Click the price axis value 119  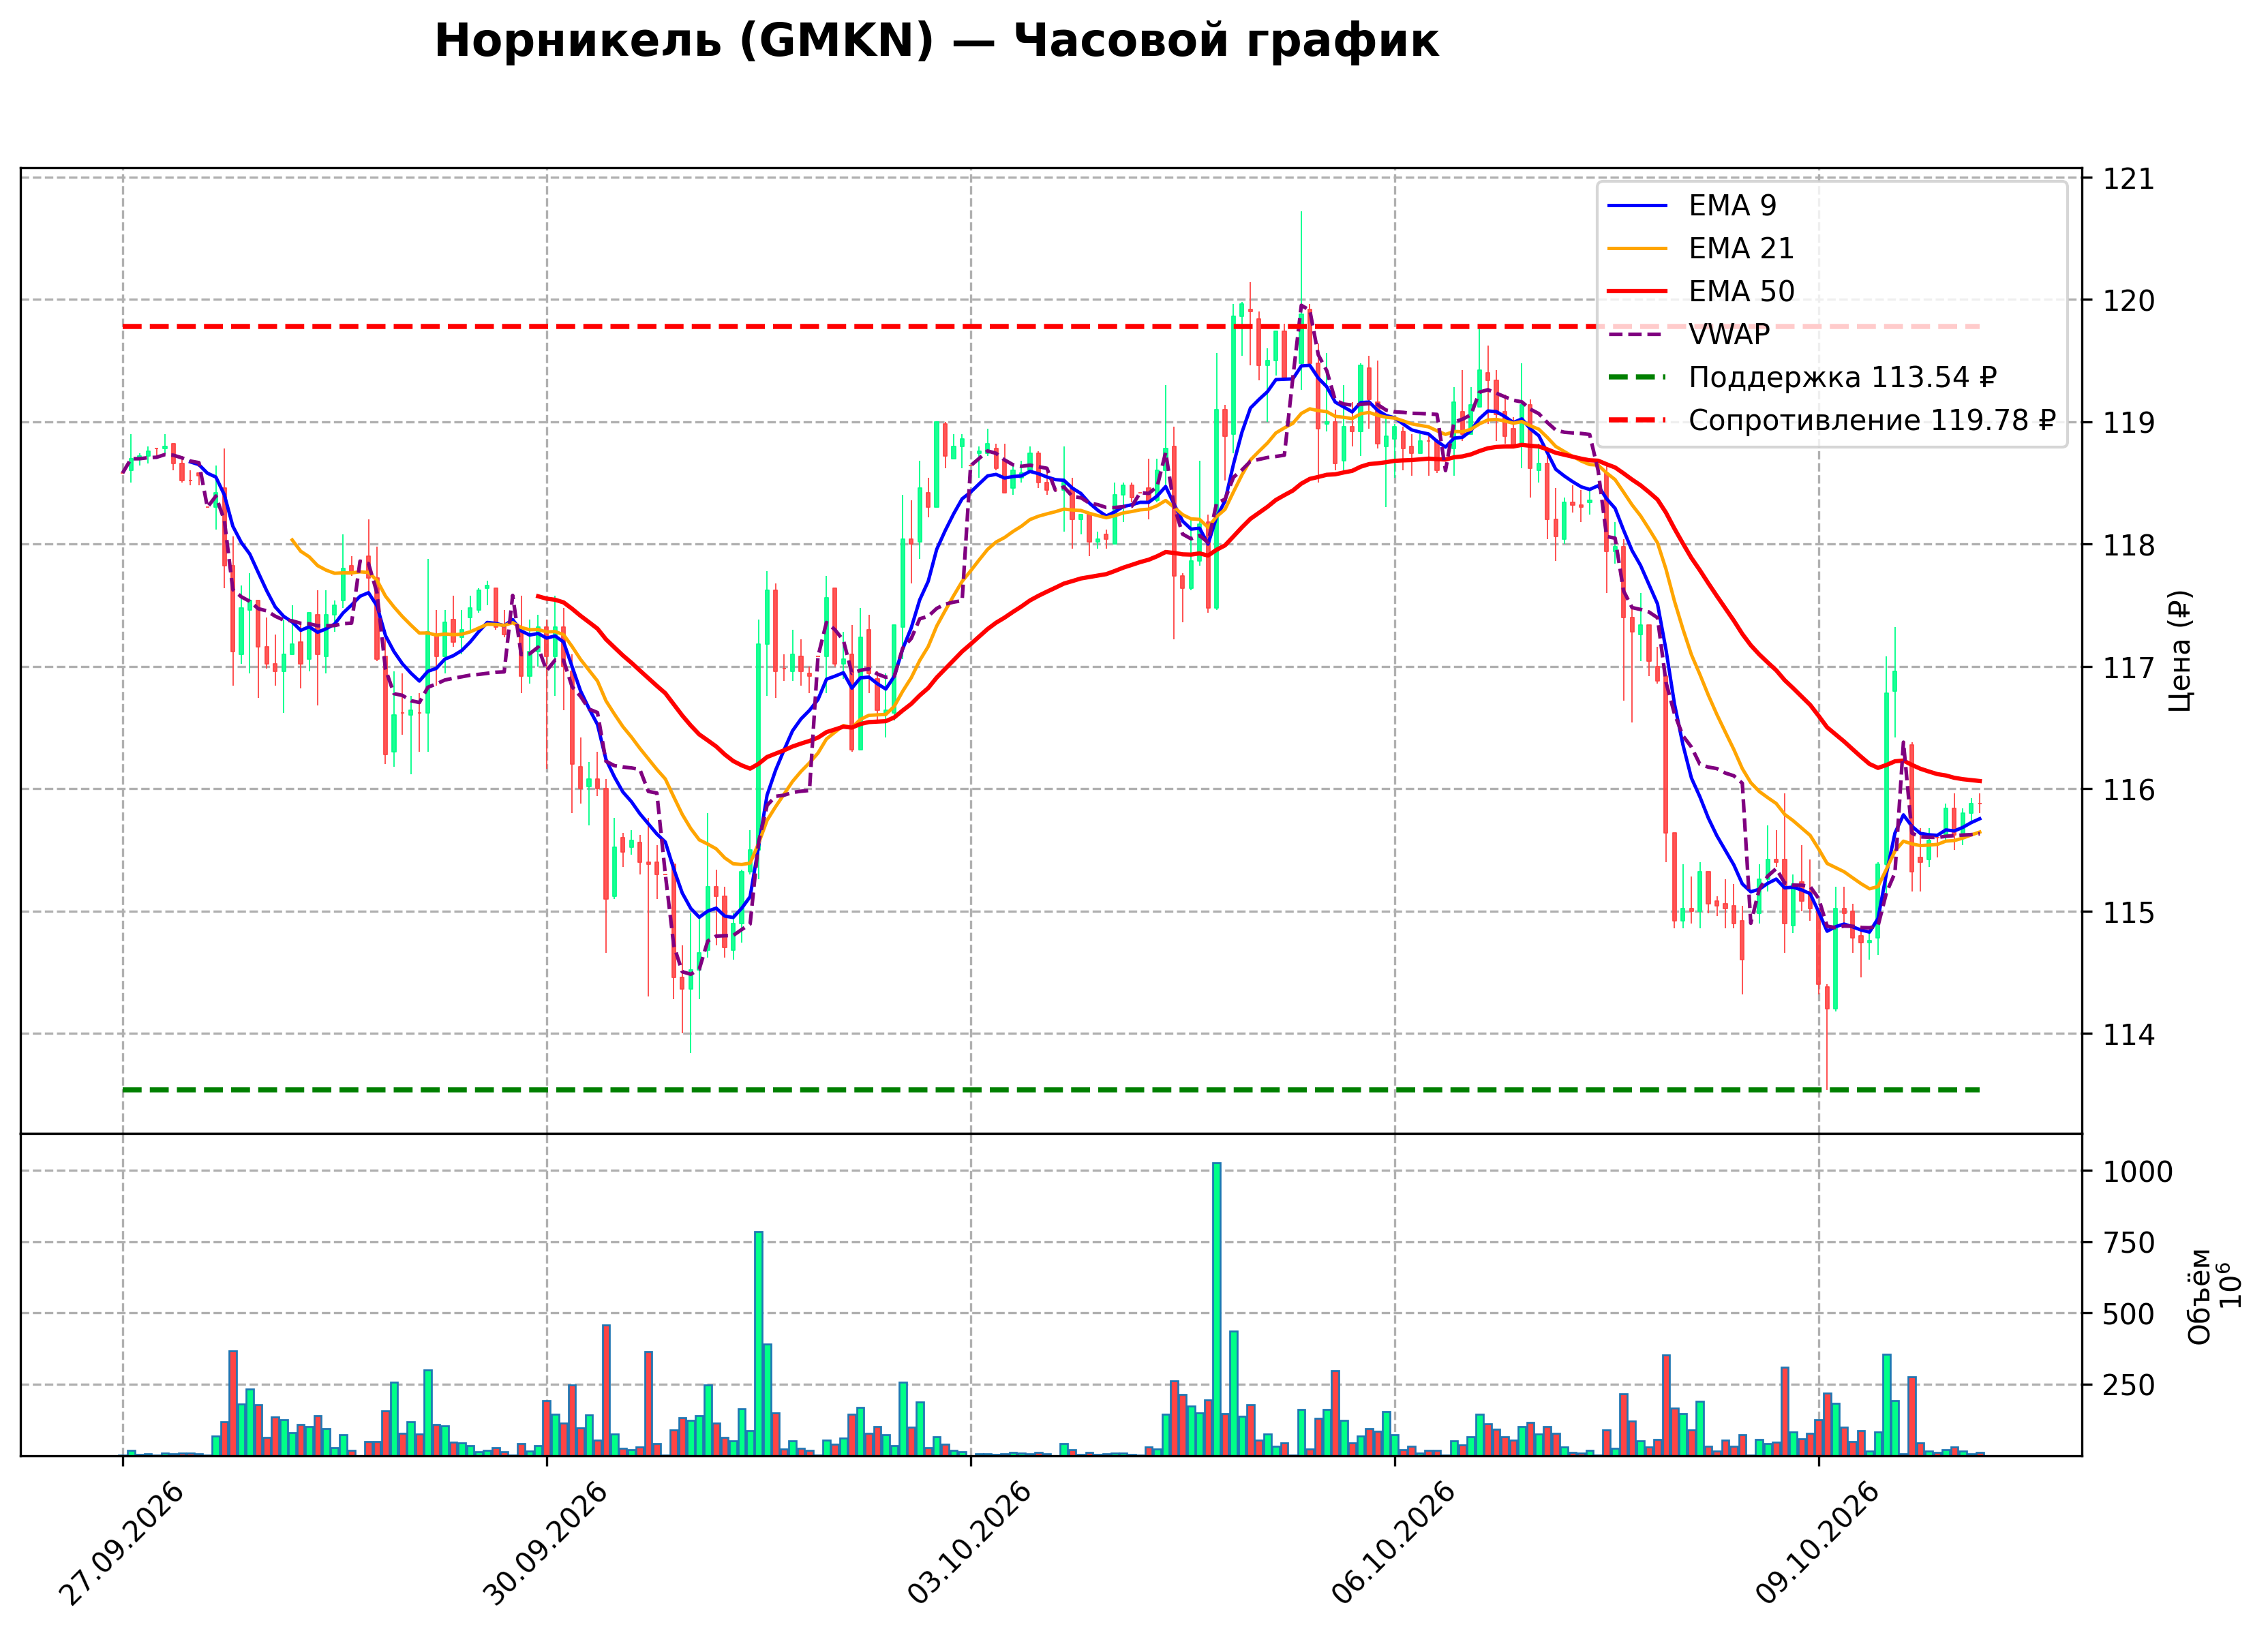[2129, 423]
